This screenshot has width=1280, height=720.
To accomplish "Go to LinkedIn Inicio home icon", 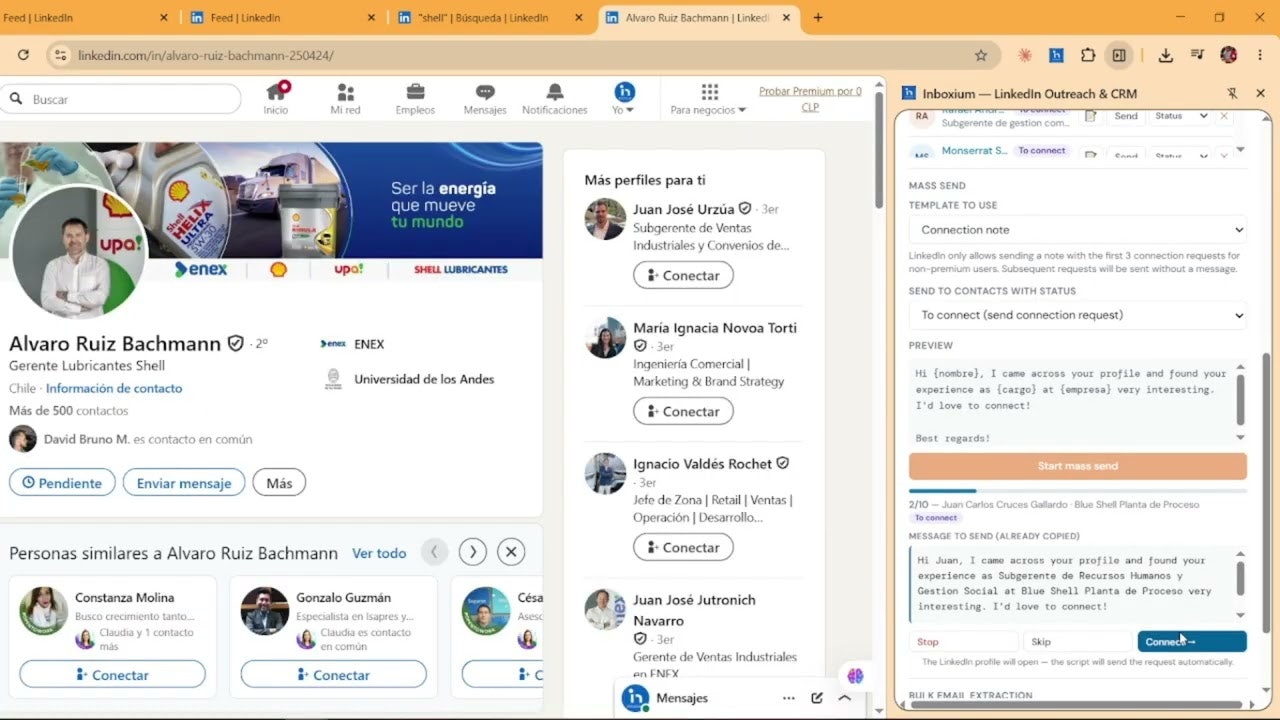I will 276,98.
